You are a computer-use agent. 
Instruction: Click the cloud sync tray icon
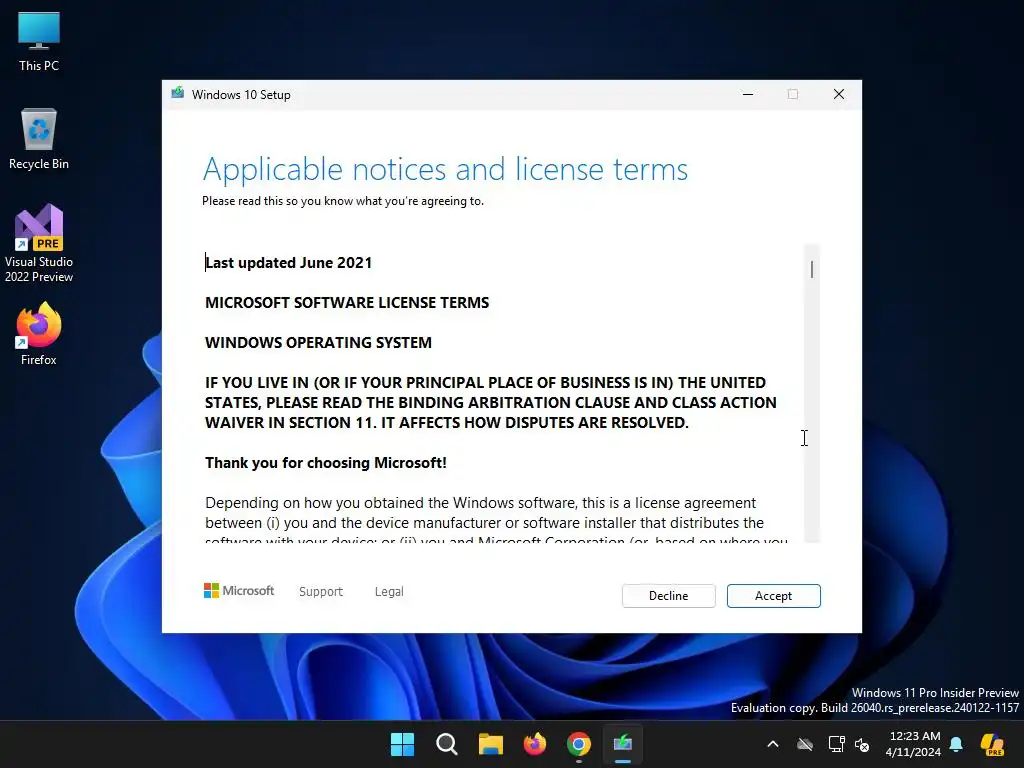[x=805, y=744]
